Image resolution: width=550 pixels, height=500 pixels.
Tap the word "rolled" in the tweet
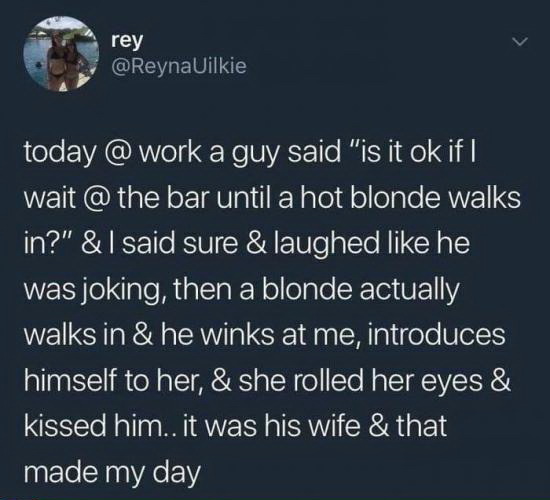(x=329, y=382)
